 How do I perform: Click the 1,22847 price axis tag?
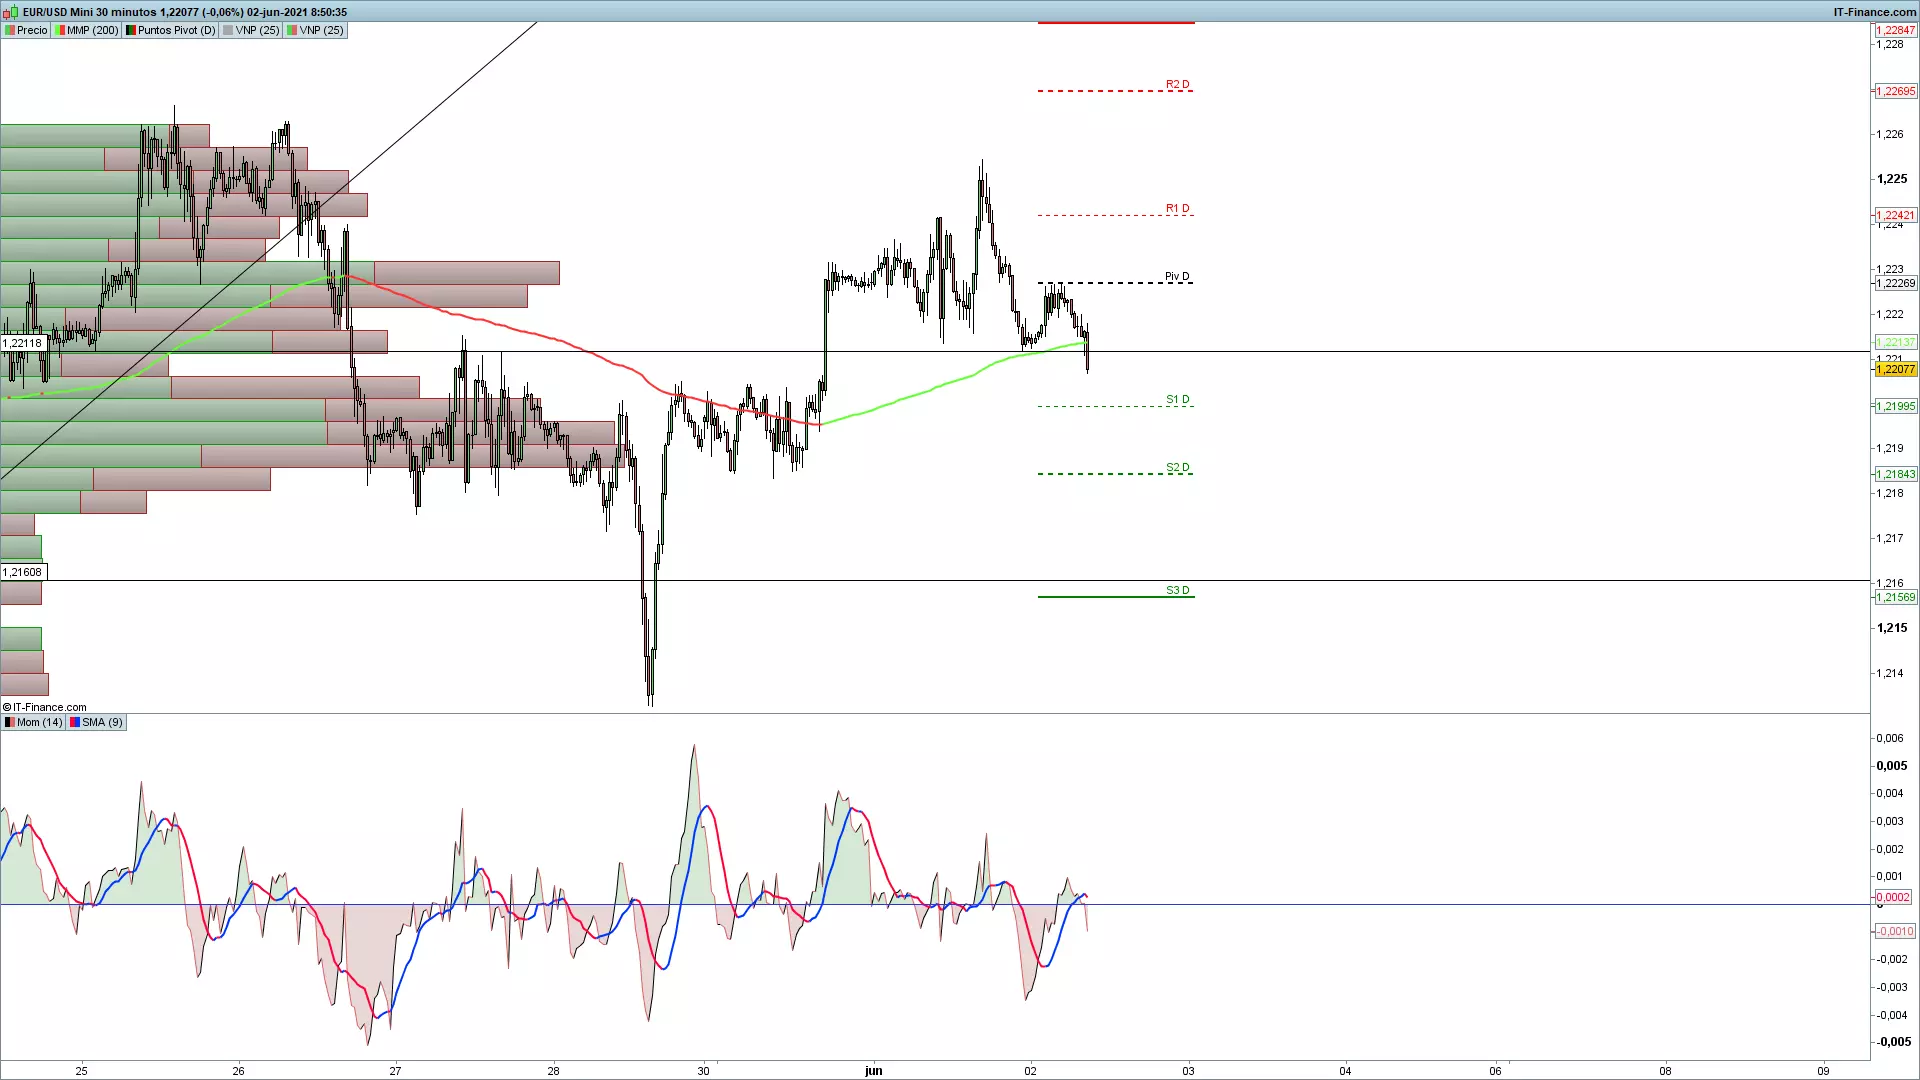tap(1895, 30)
